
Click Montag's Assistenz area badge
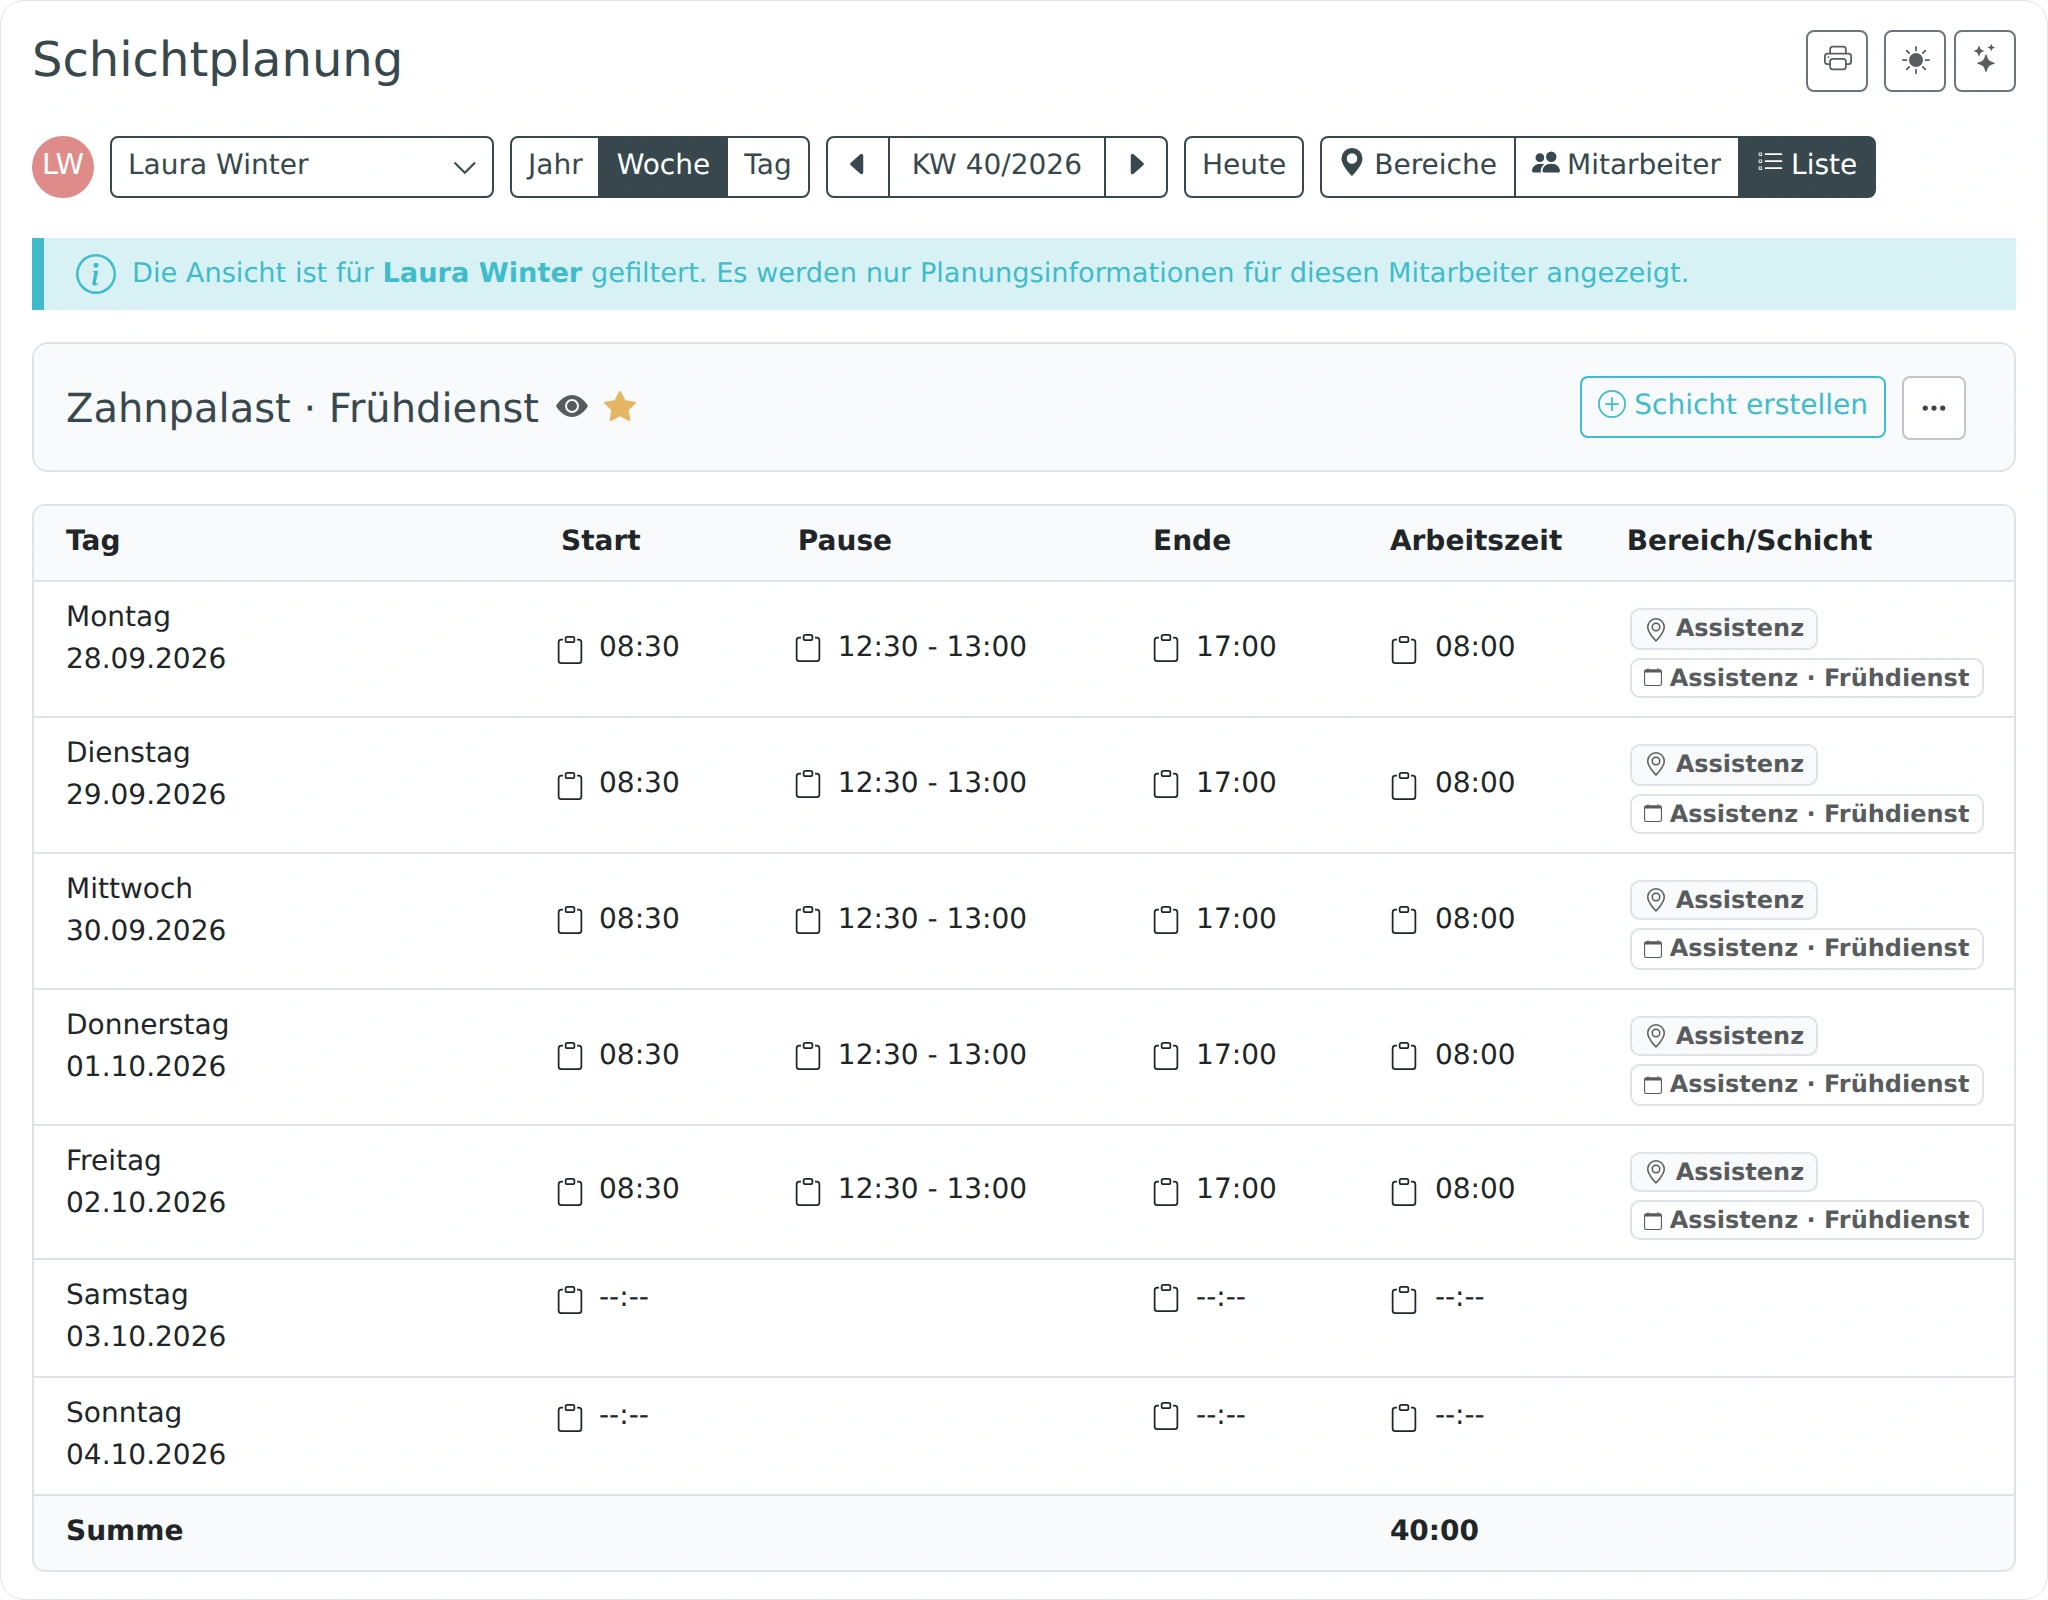(1723, 629)
